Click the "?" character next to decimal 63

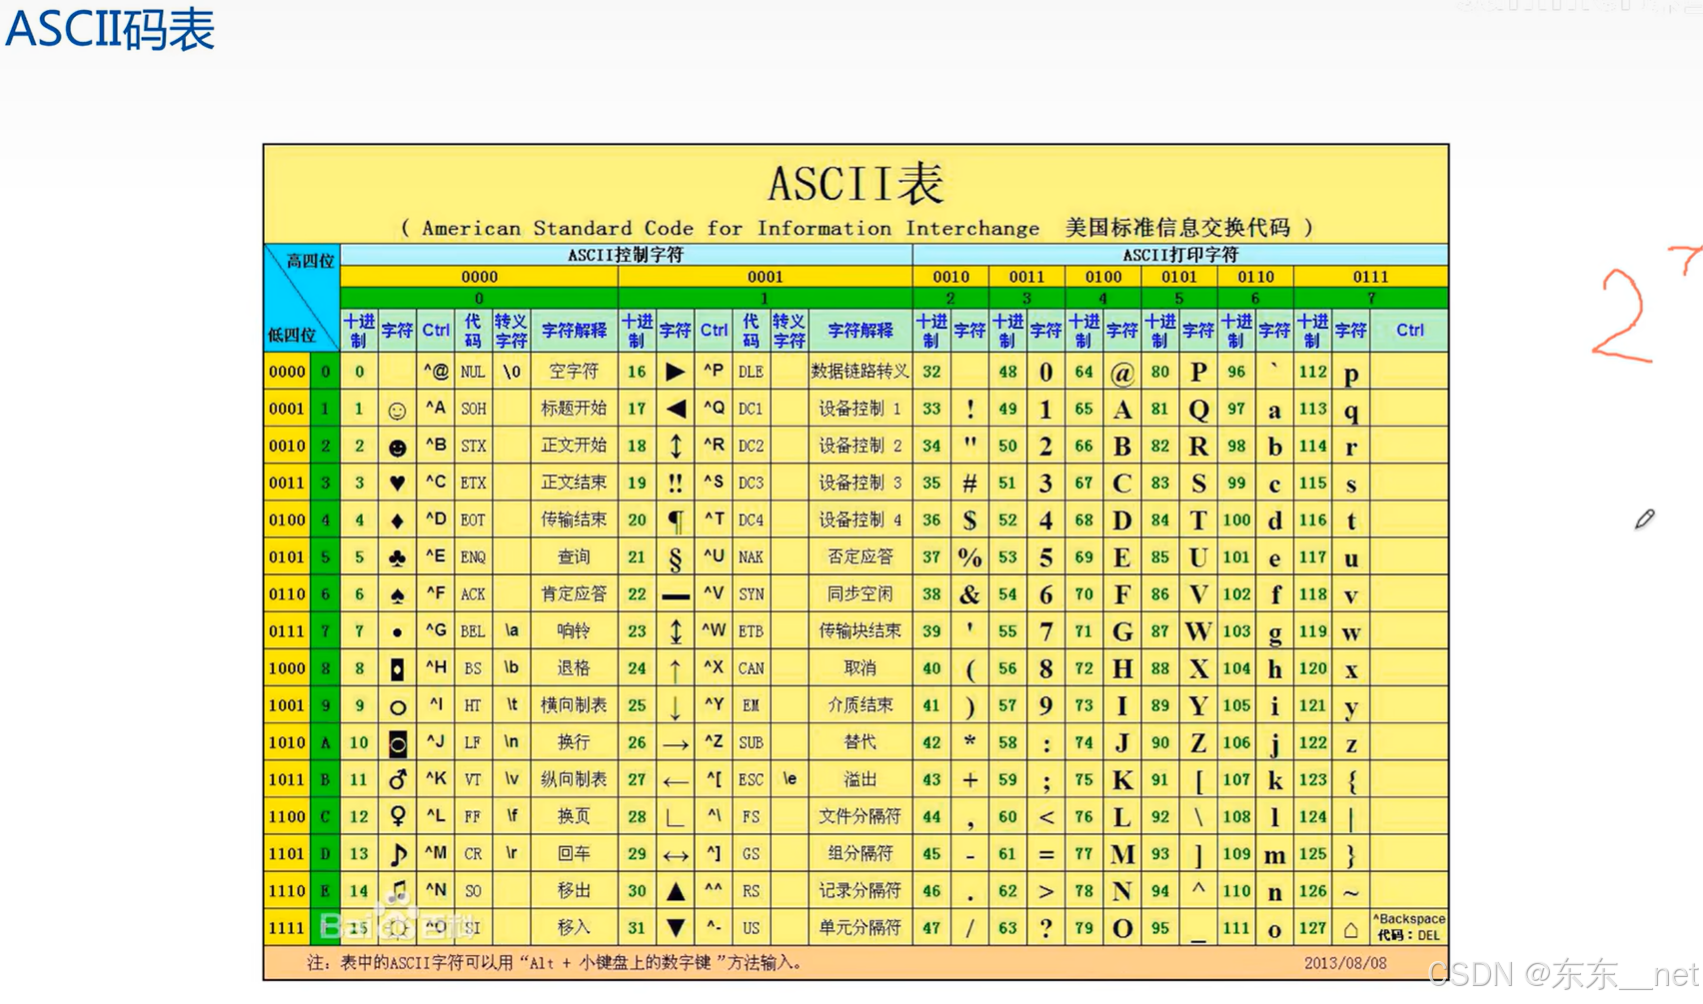[x=1045, y=928]
